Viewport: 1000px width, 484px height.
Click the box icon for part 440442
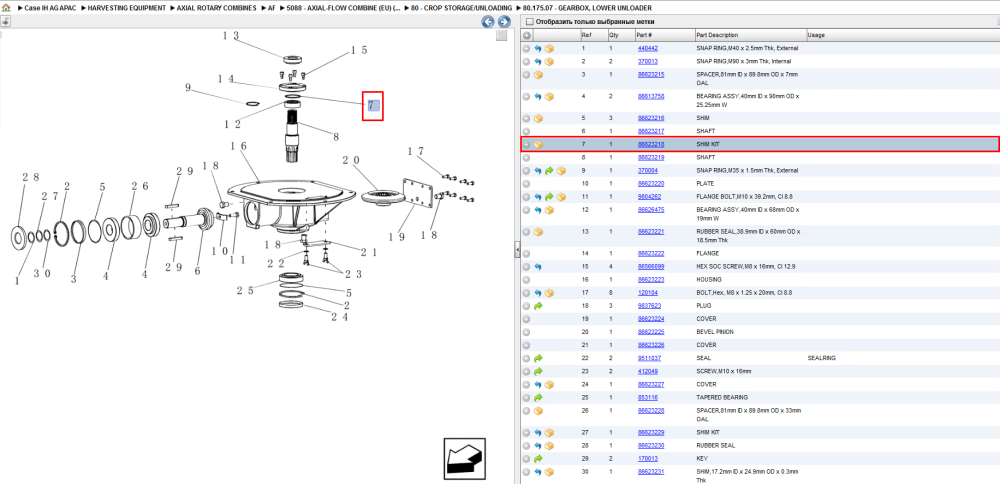[549, 48]
